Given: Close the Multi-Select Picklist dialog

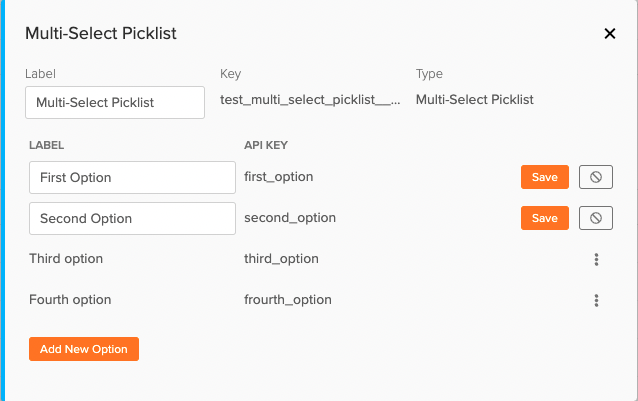Looking at the screenshot, I should [x=610, y=33].
